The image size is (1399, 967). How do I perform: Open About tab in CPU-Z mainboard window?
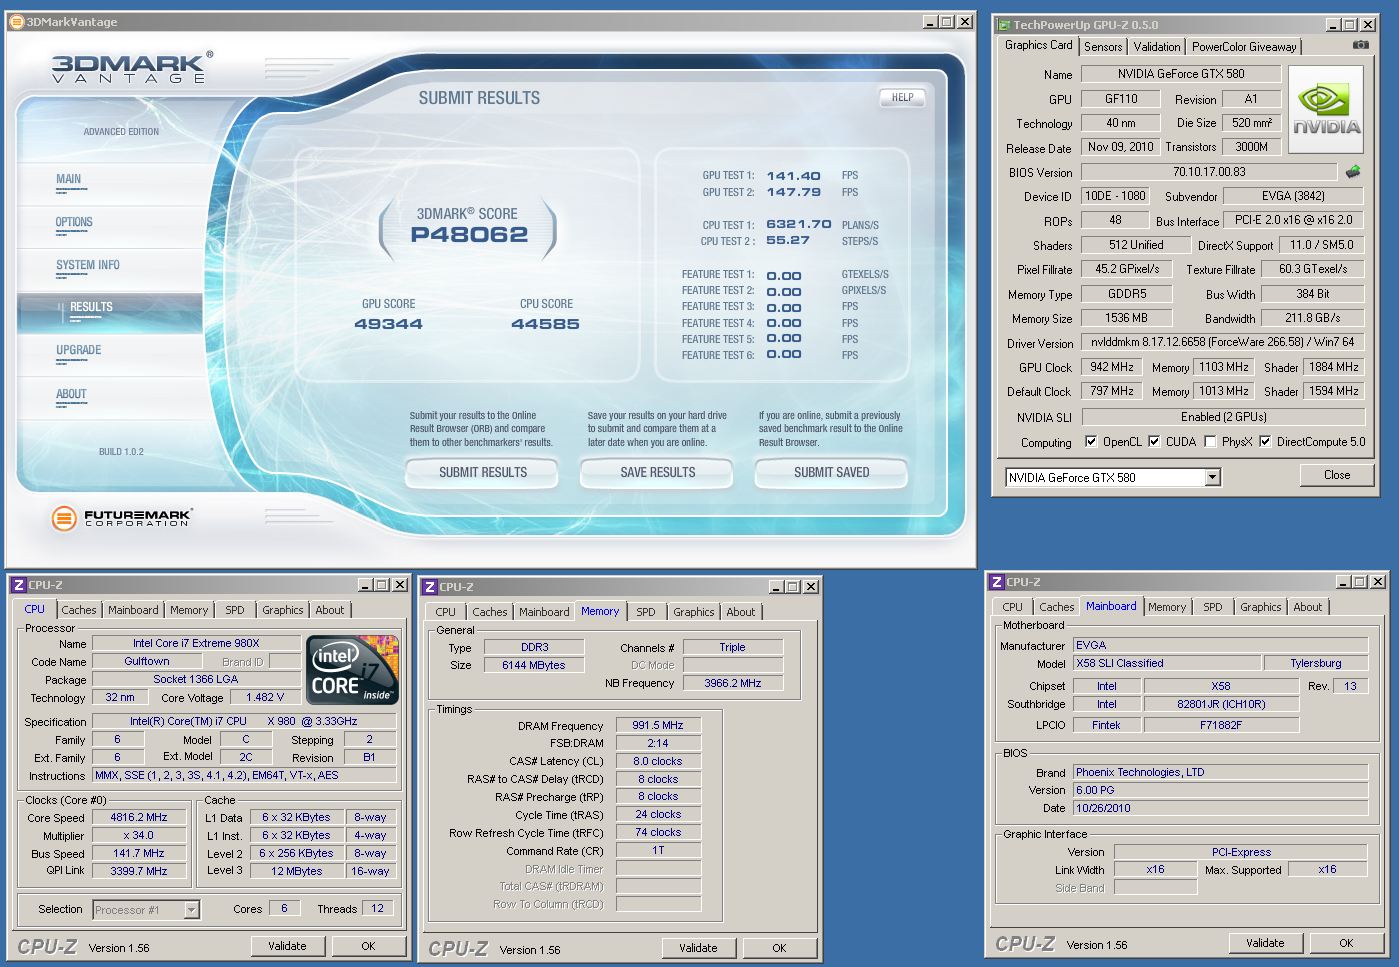point(1308,607)
